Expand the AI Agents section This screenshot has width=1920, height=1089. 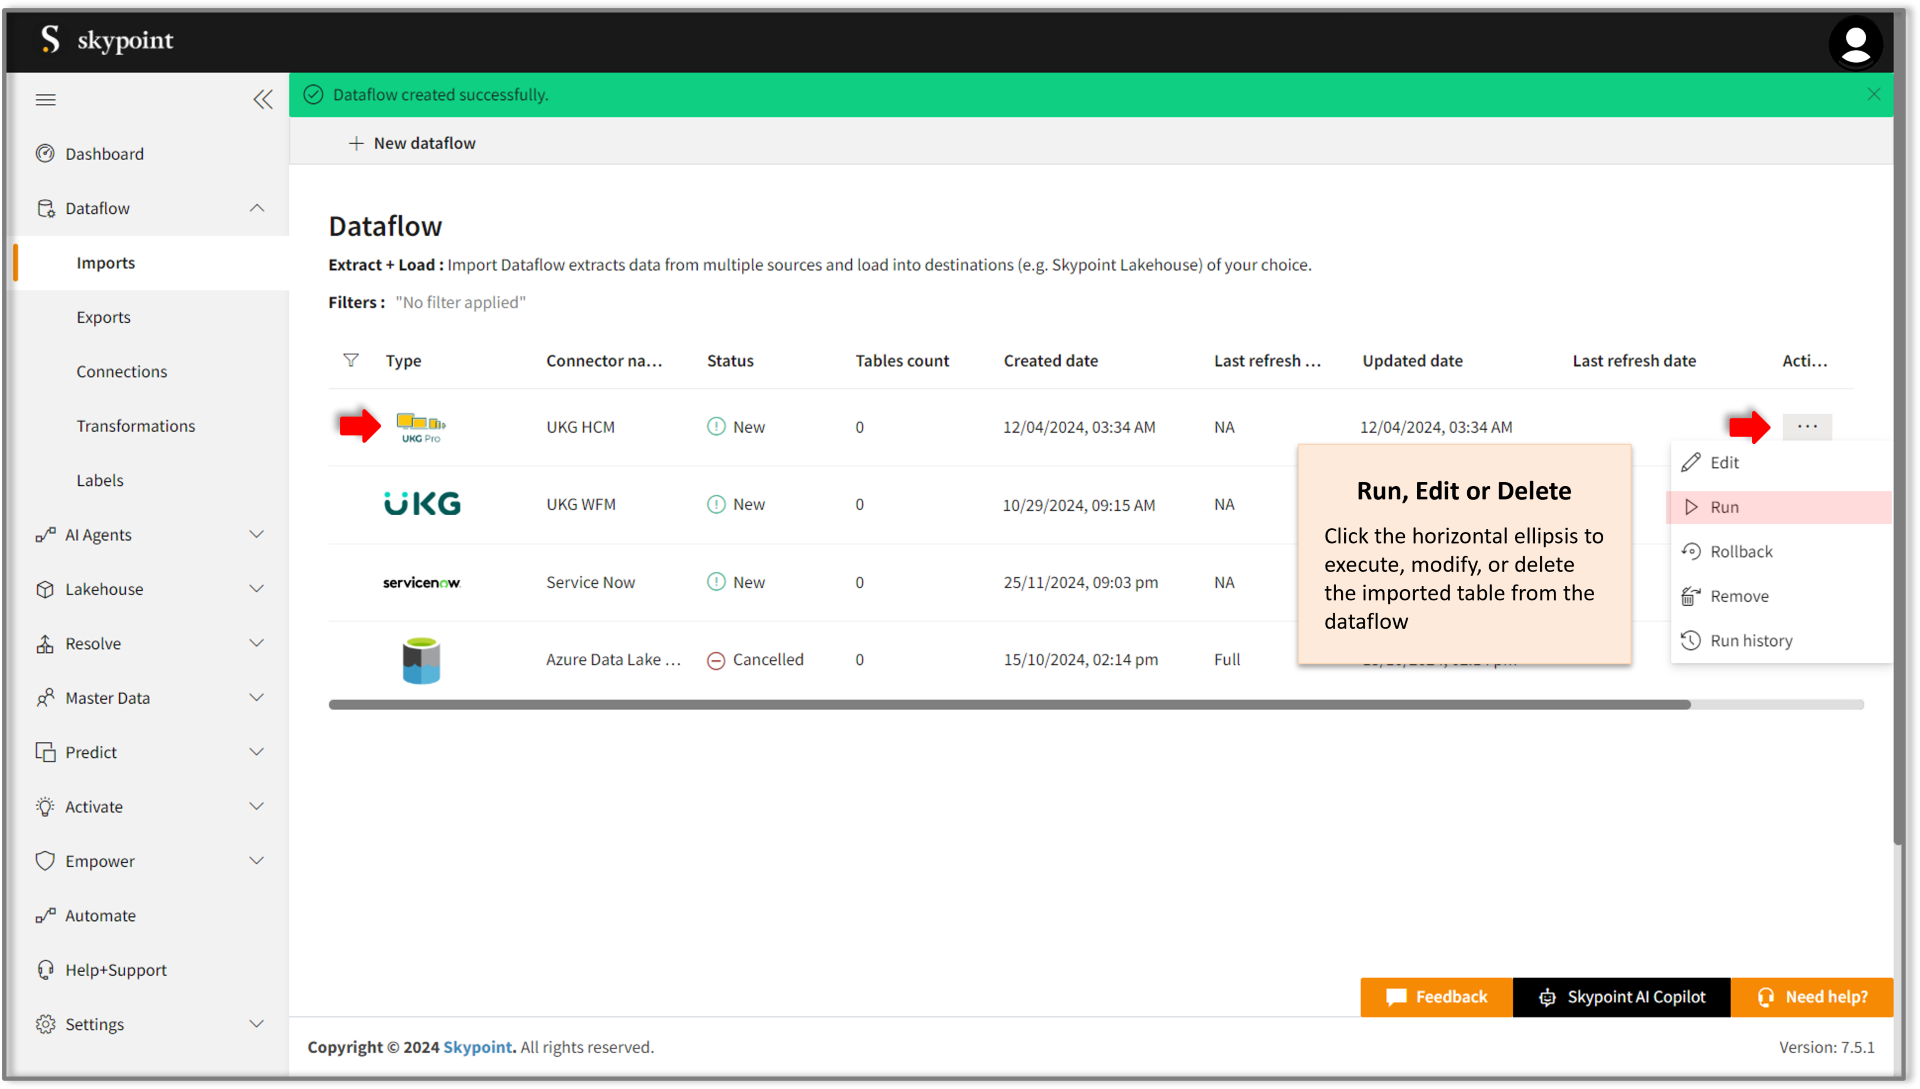[257, 535]
